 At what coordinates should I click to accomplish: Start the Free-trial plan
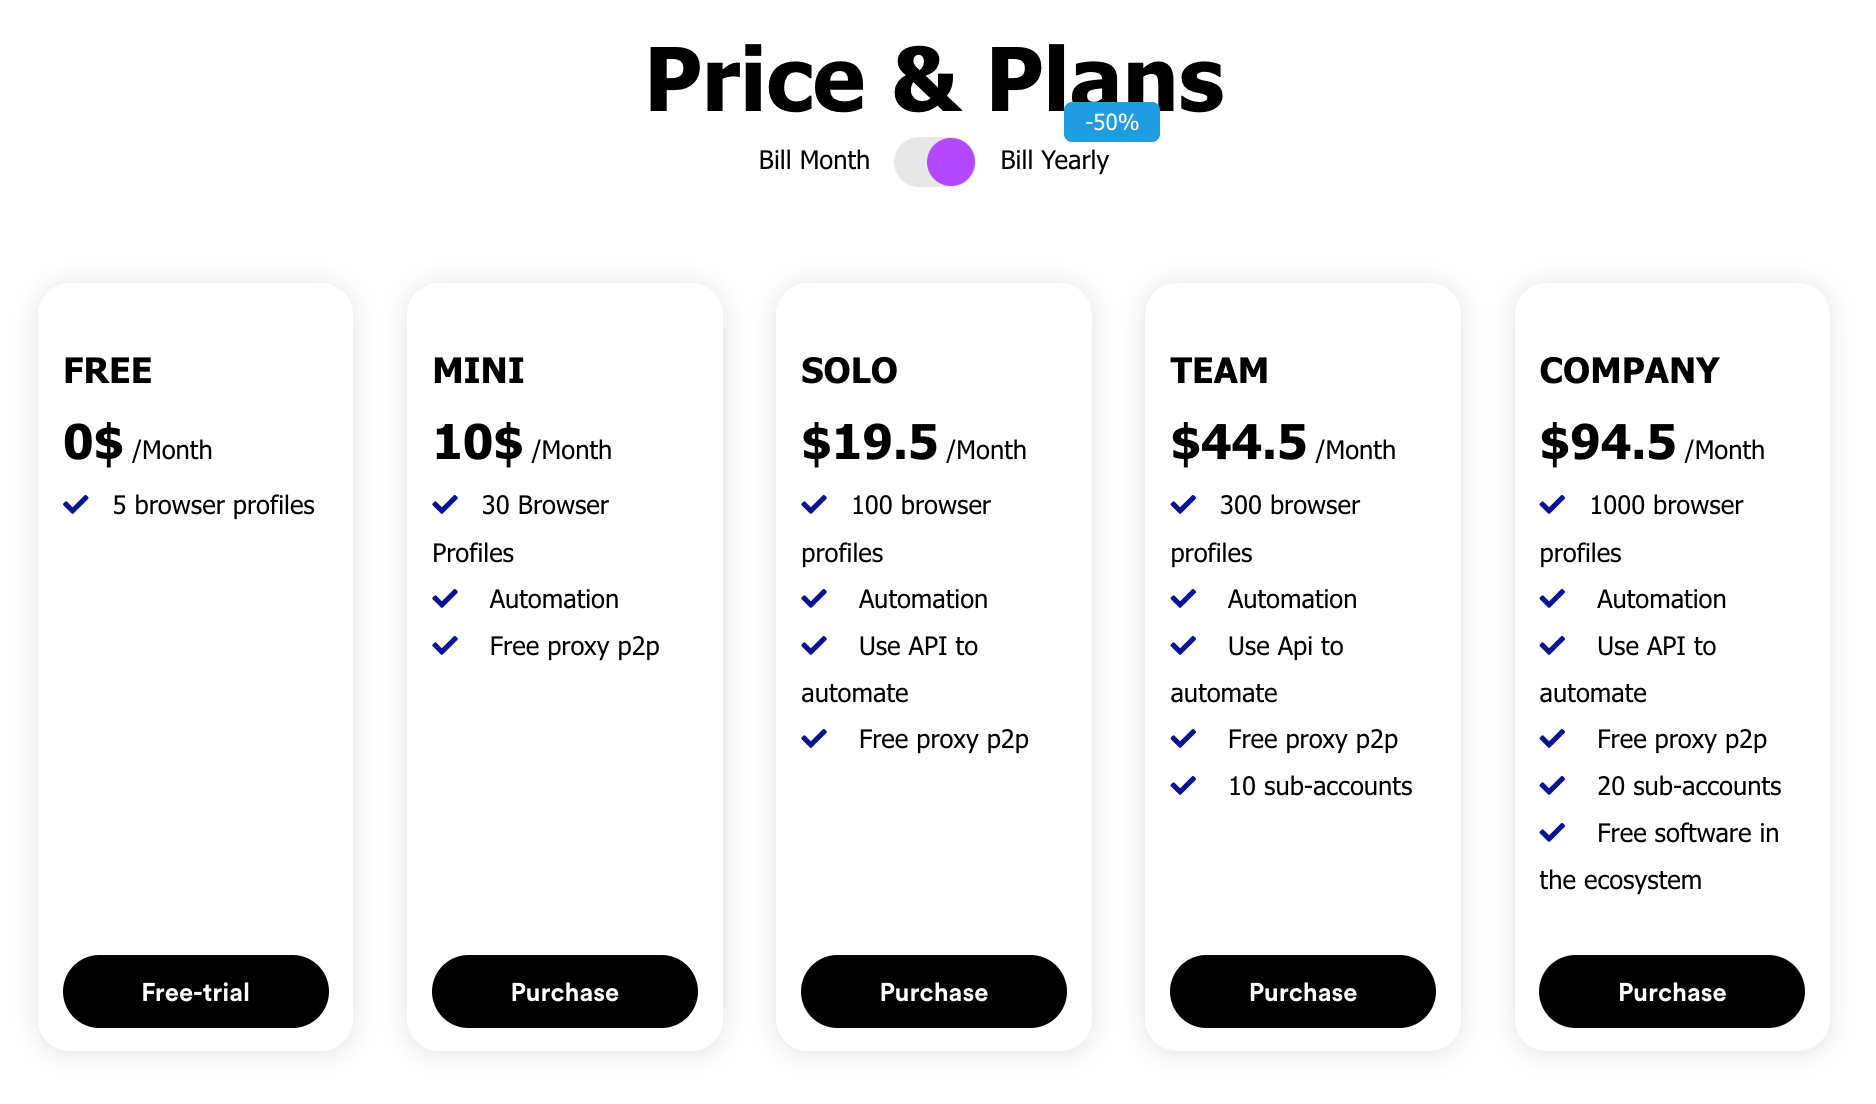(x=196, y=991)
